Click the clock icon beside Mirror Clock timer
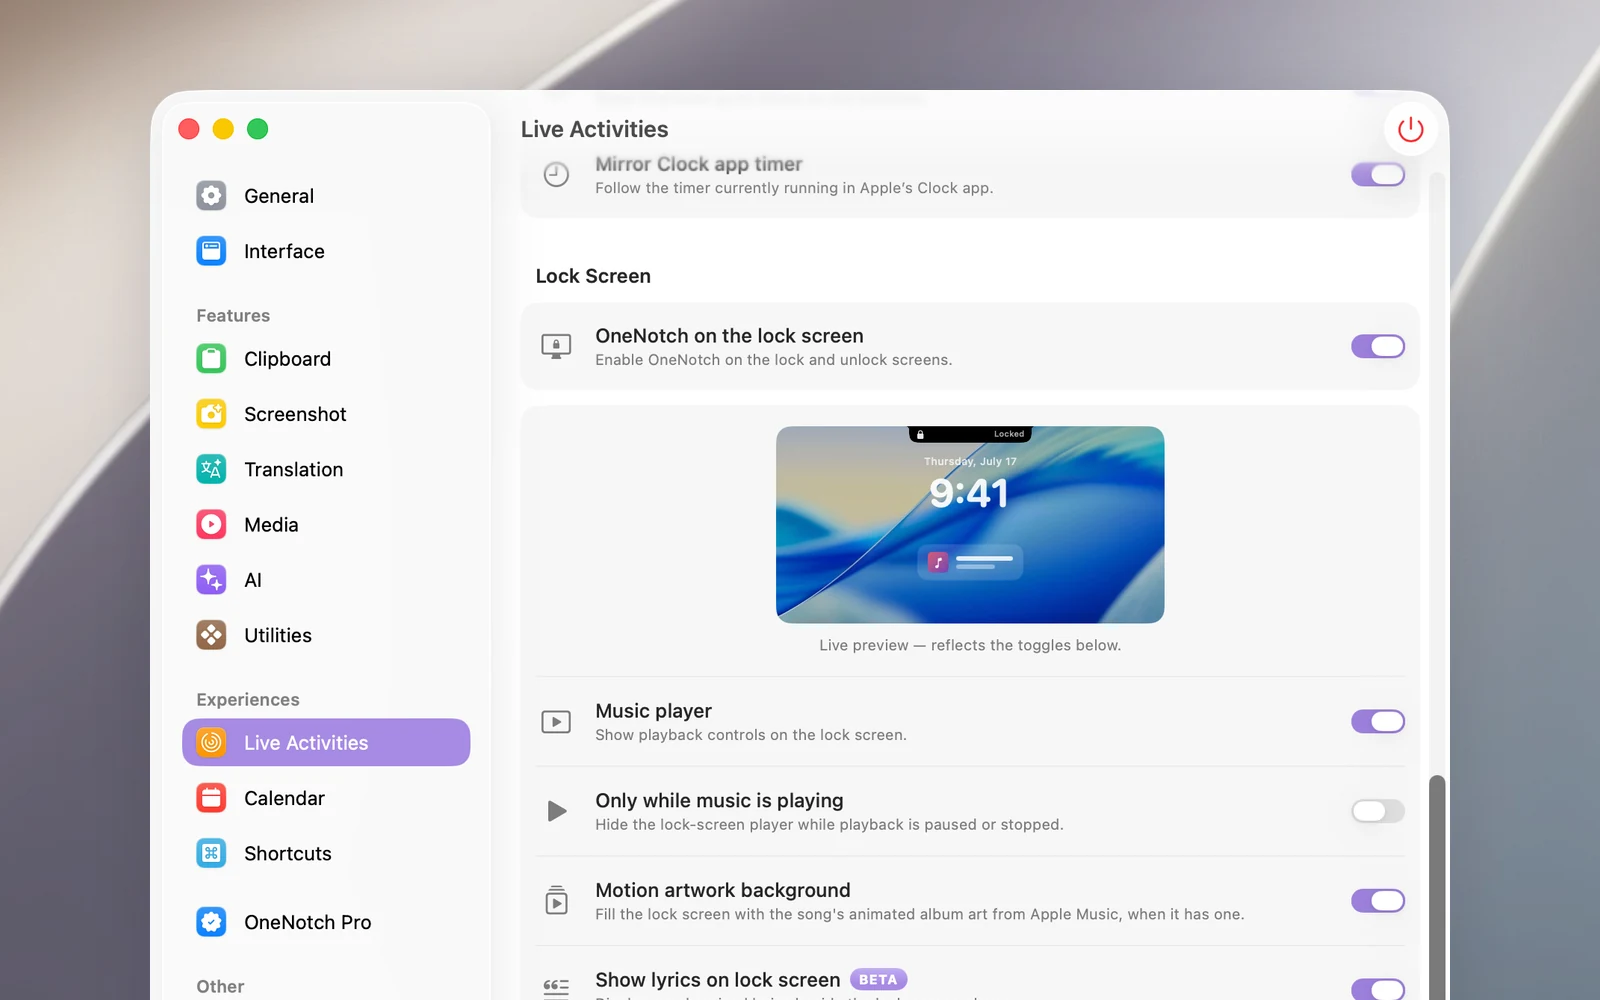1600x1000 pixels. 556,174
